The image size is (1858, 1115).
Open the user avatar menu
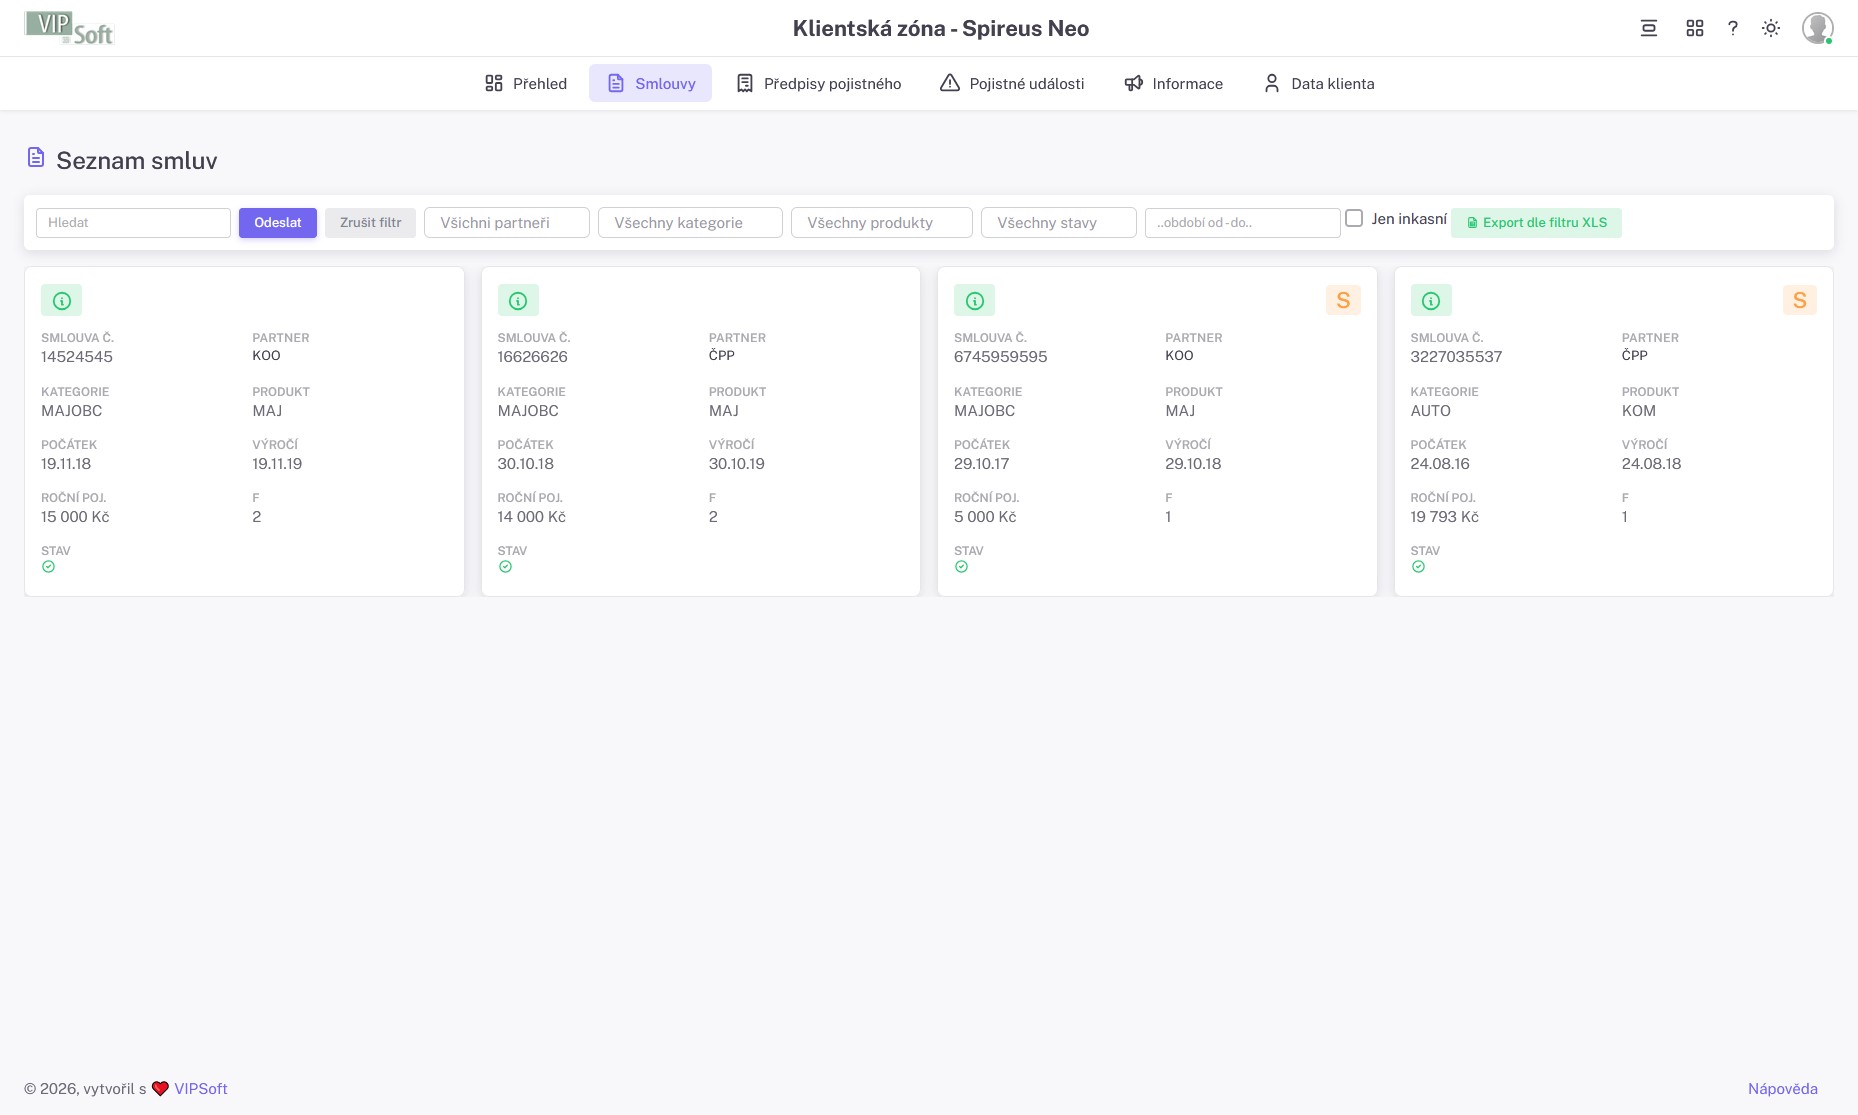point(1817,28)
